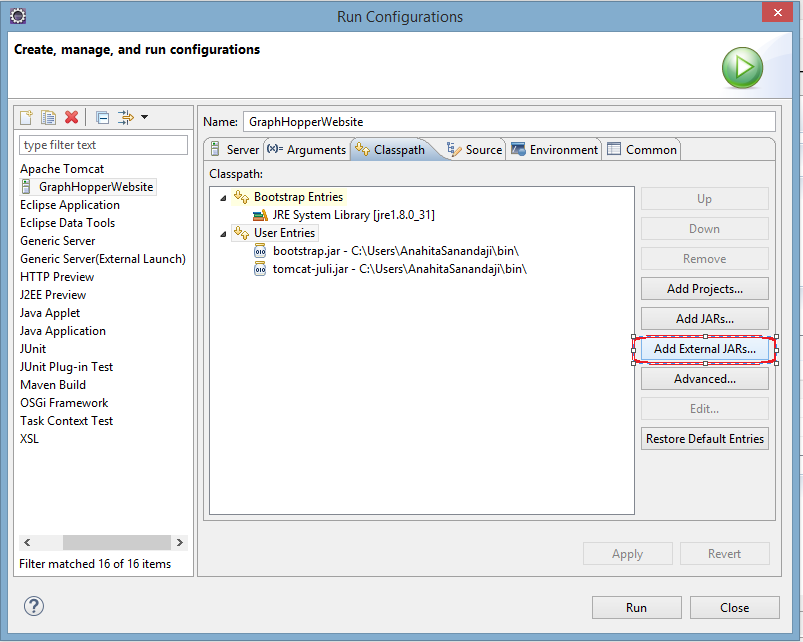Click the type filter text field
The width and height of the screenshot is (803, 642).
[103, 146]
